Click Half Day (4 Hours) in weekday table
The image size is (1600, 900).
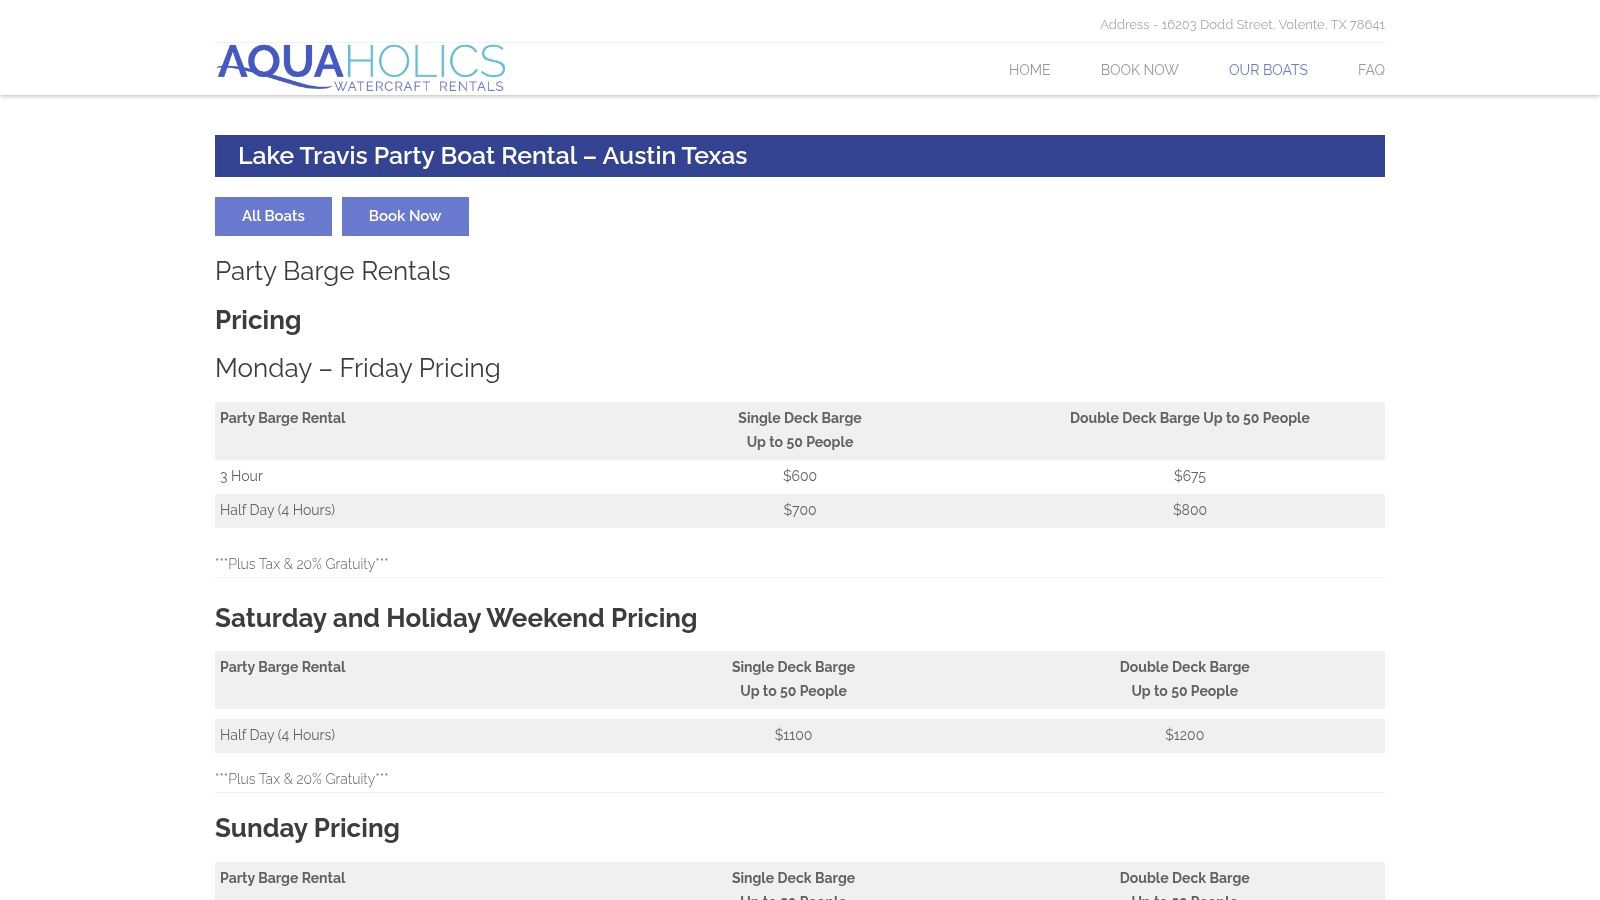(x=277, y=510)
